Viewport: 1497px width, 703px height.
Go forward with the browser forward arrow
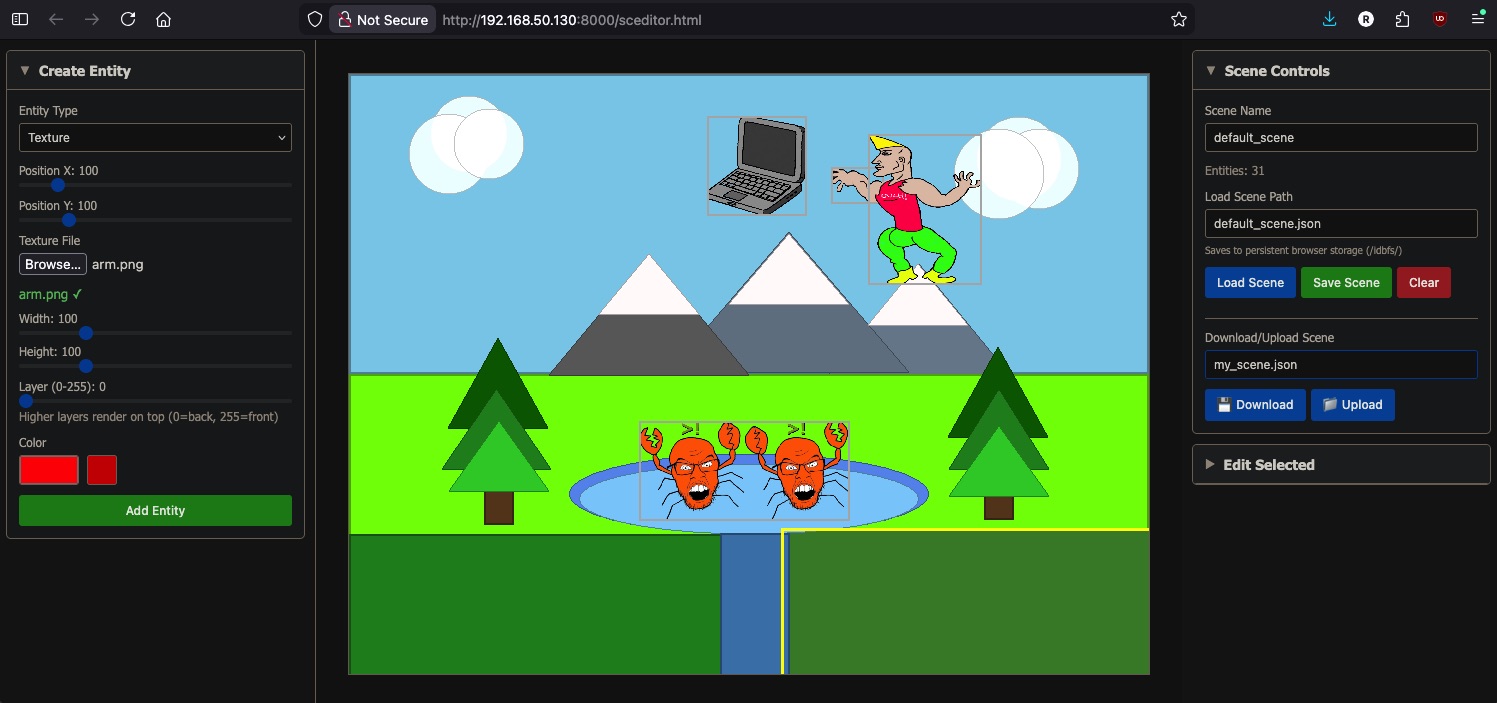coord(92,19)
